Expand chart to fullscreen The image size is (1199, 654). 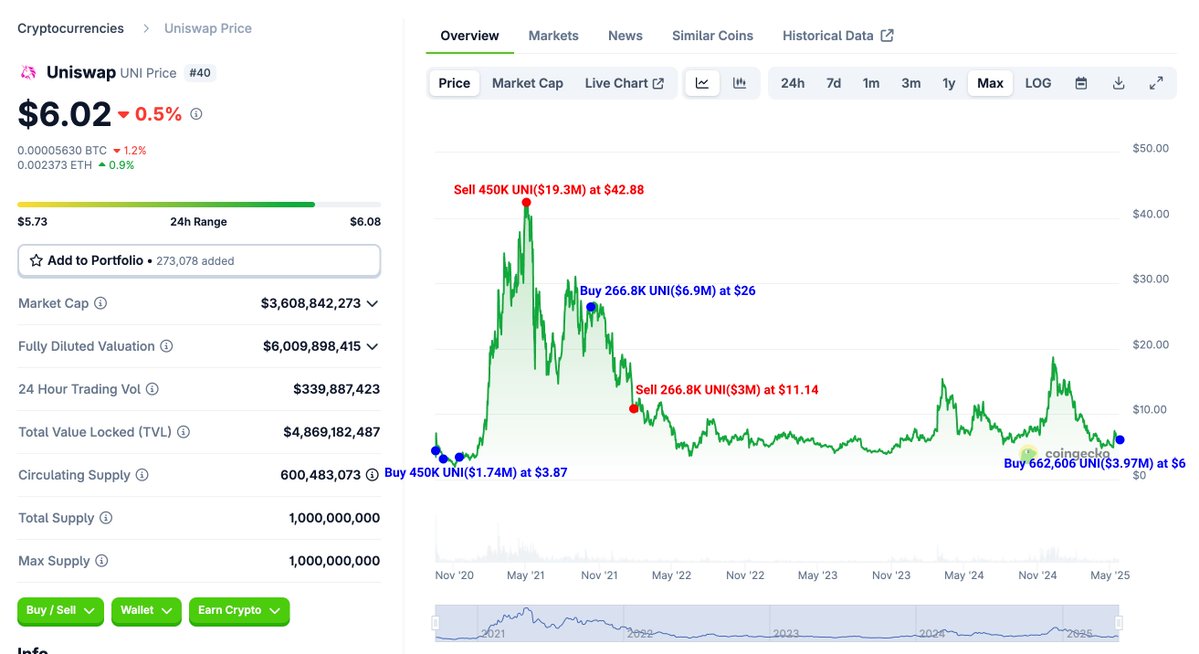coord(1156,83)
